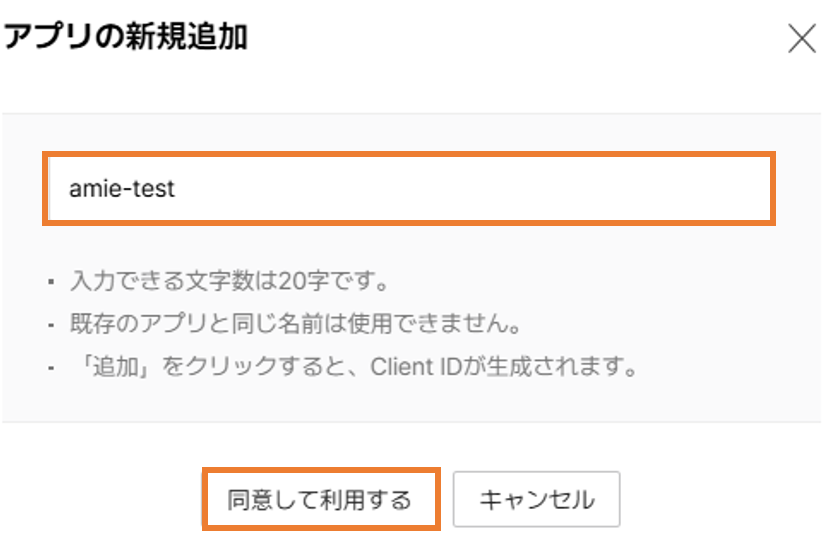Place cursor on the "amie-test" text
Screen dimensions: 826x555
tap(122, 188)
